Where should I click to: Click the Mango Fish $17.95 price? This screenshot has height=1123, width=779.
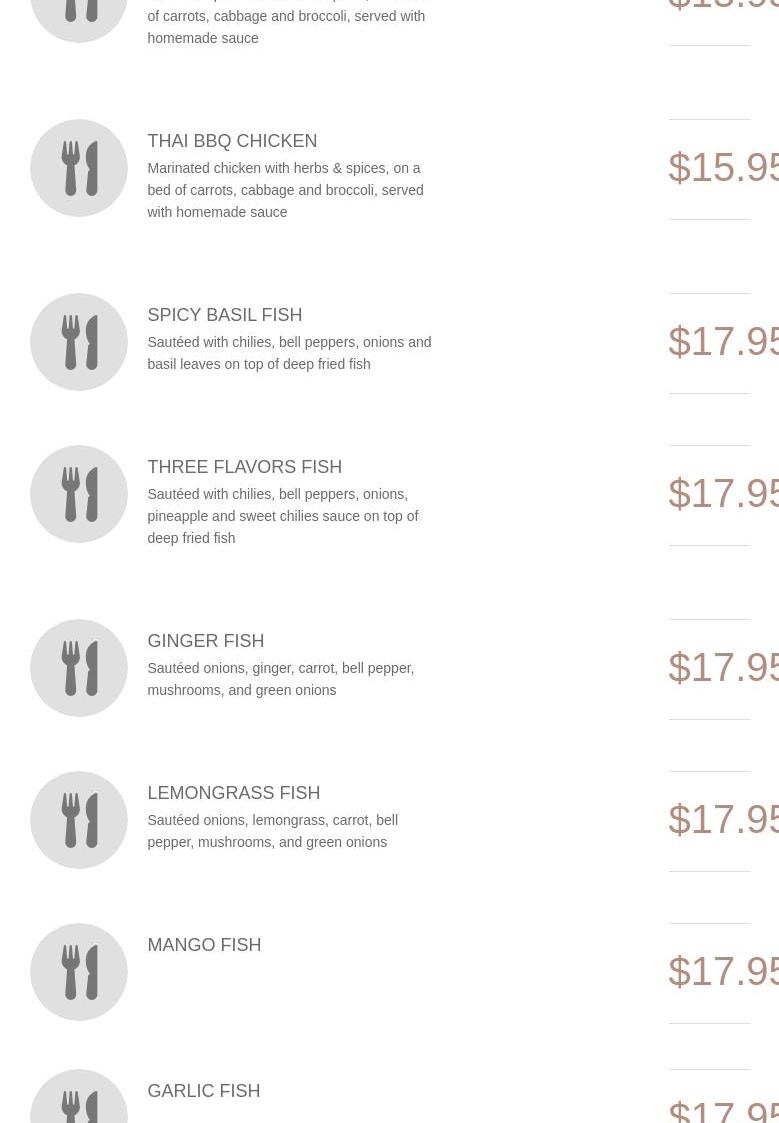pos(722,972)
